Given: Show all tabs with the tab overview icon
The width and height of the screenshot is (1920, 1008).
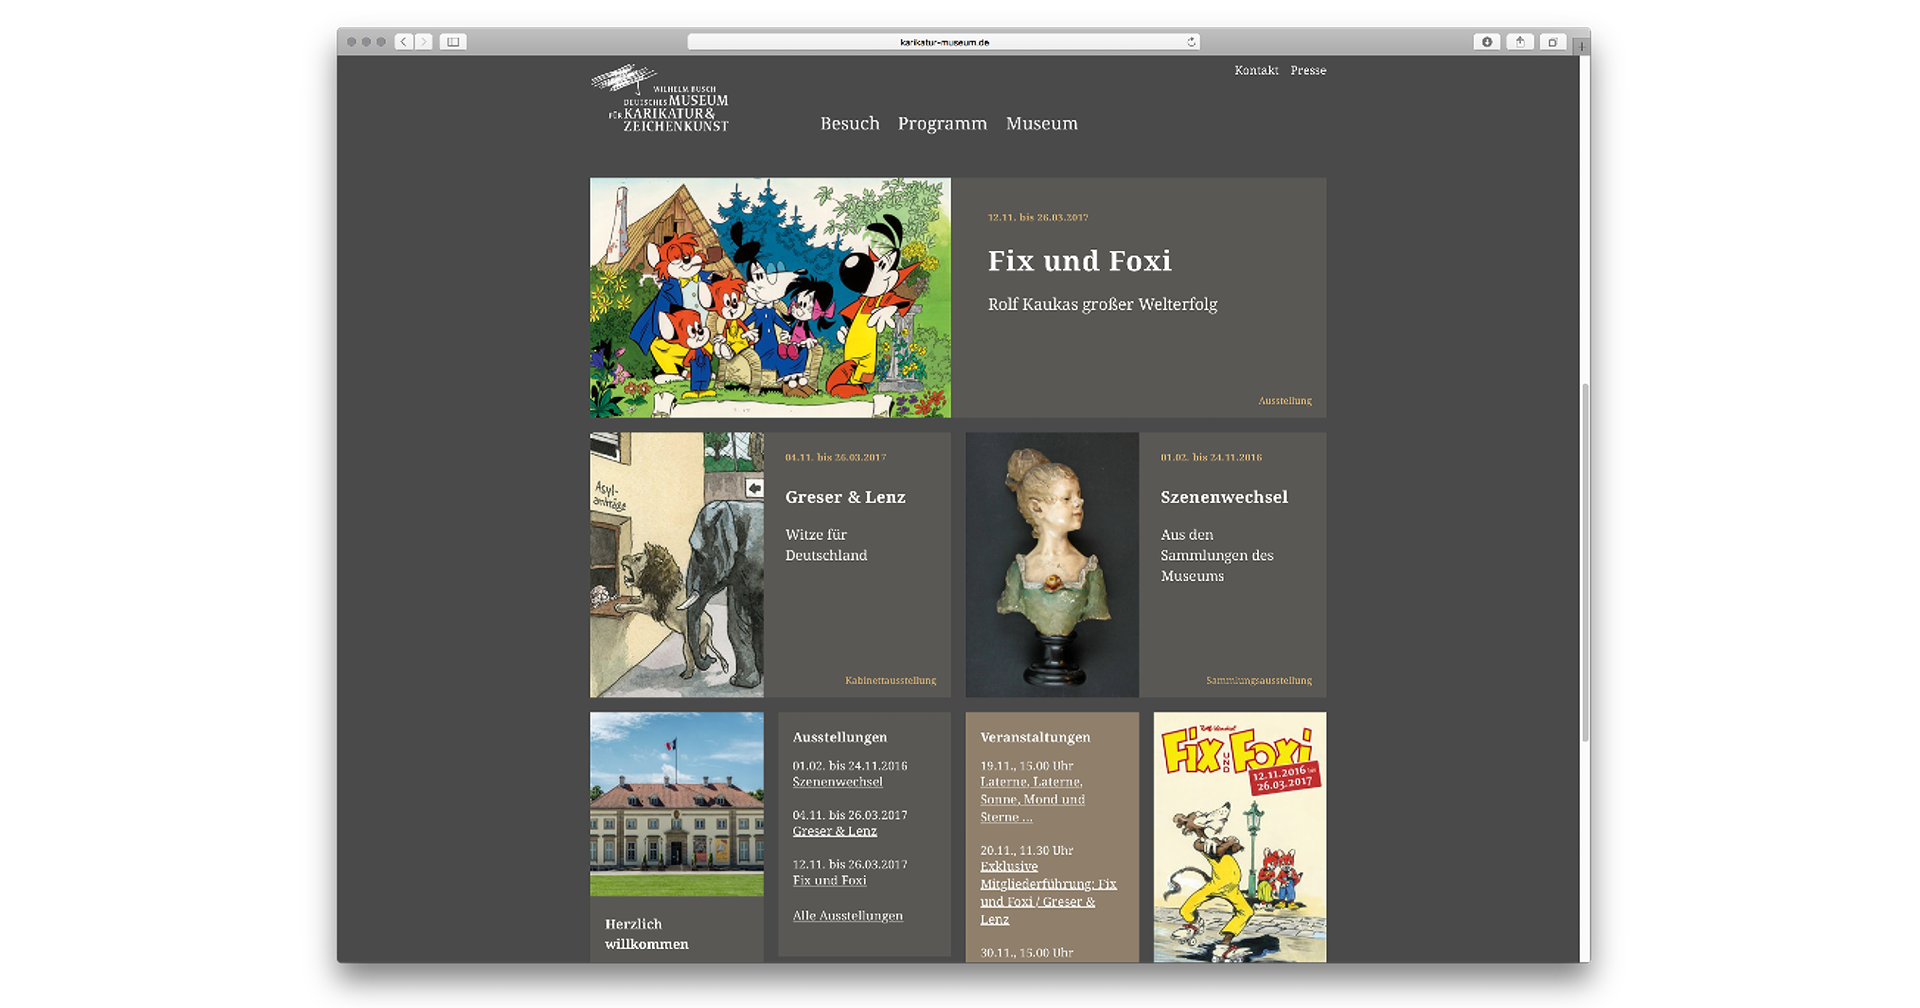Looking at the screenshot, I should coord(1553,42).
